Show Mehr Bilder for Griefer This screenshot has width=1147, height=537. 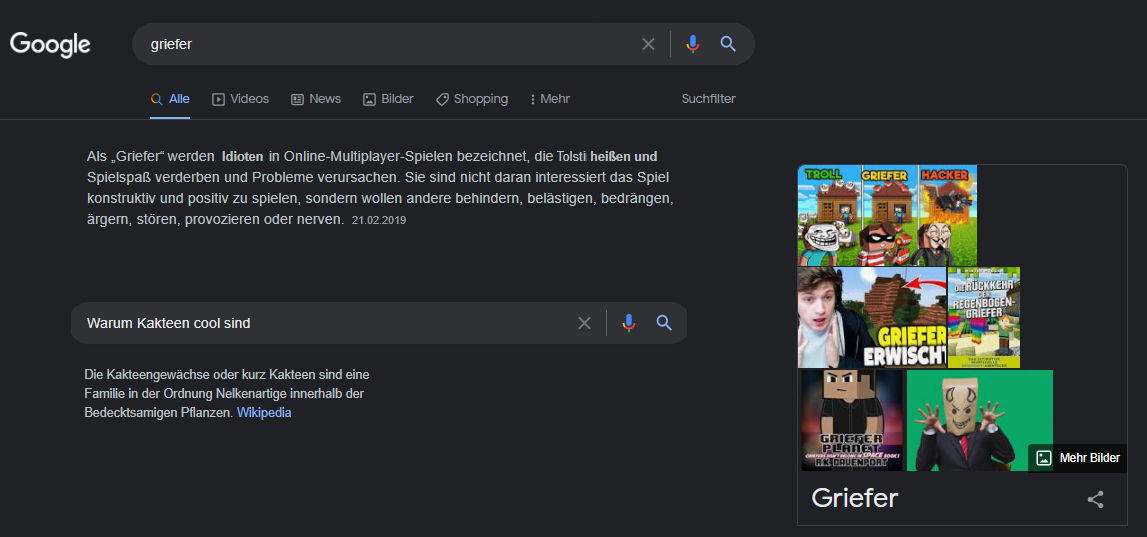1078,458
